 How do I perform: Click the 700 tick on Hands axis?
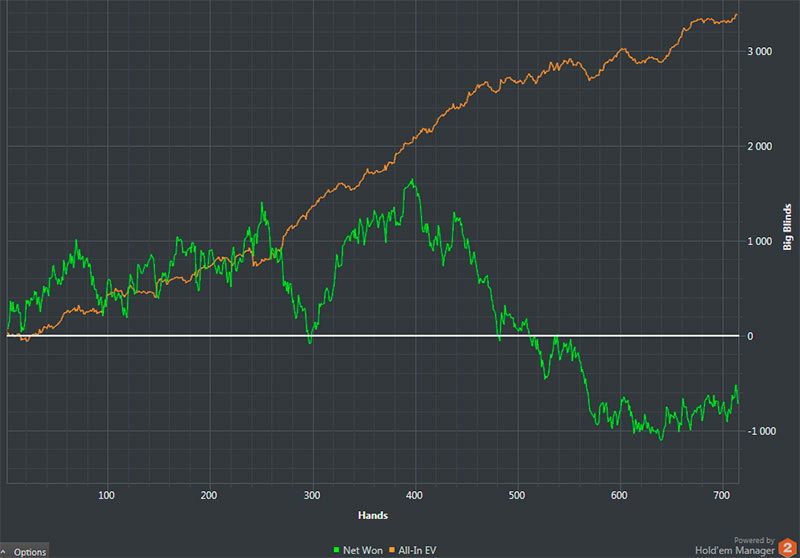721,496
